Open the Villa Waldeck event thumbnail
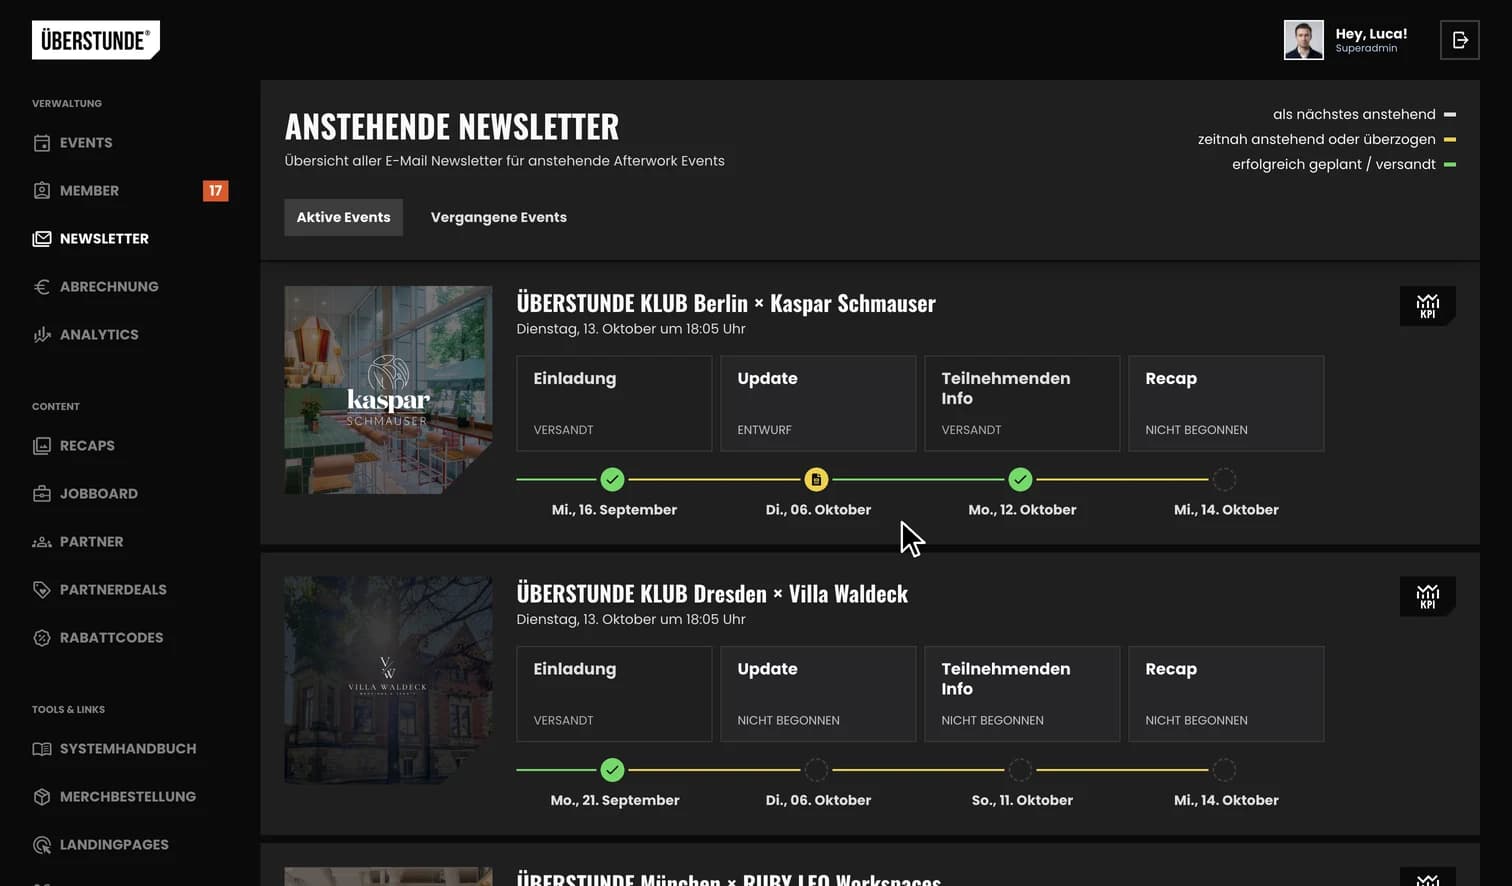 pyautogui.click(x=388, y=680)
